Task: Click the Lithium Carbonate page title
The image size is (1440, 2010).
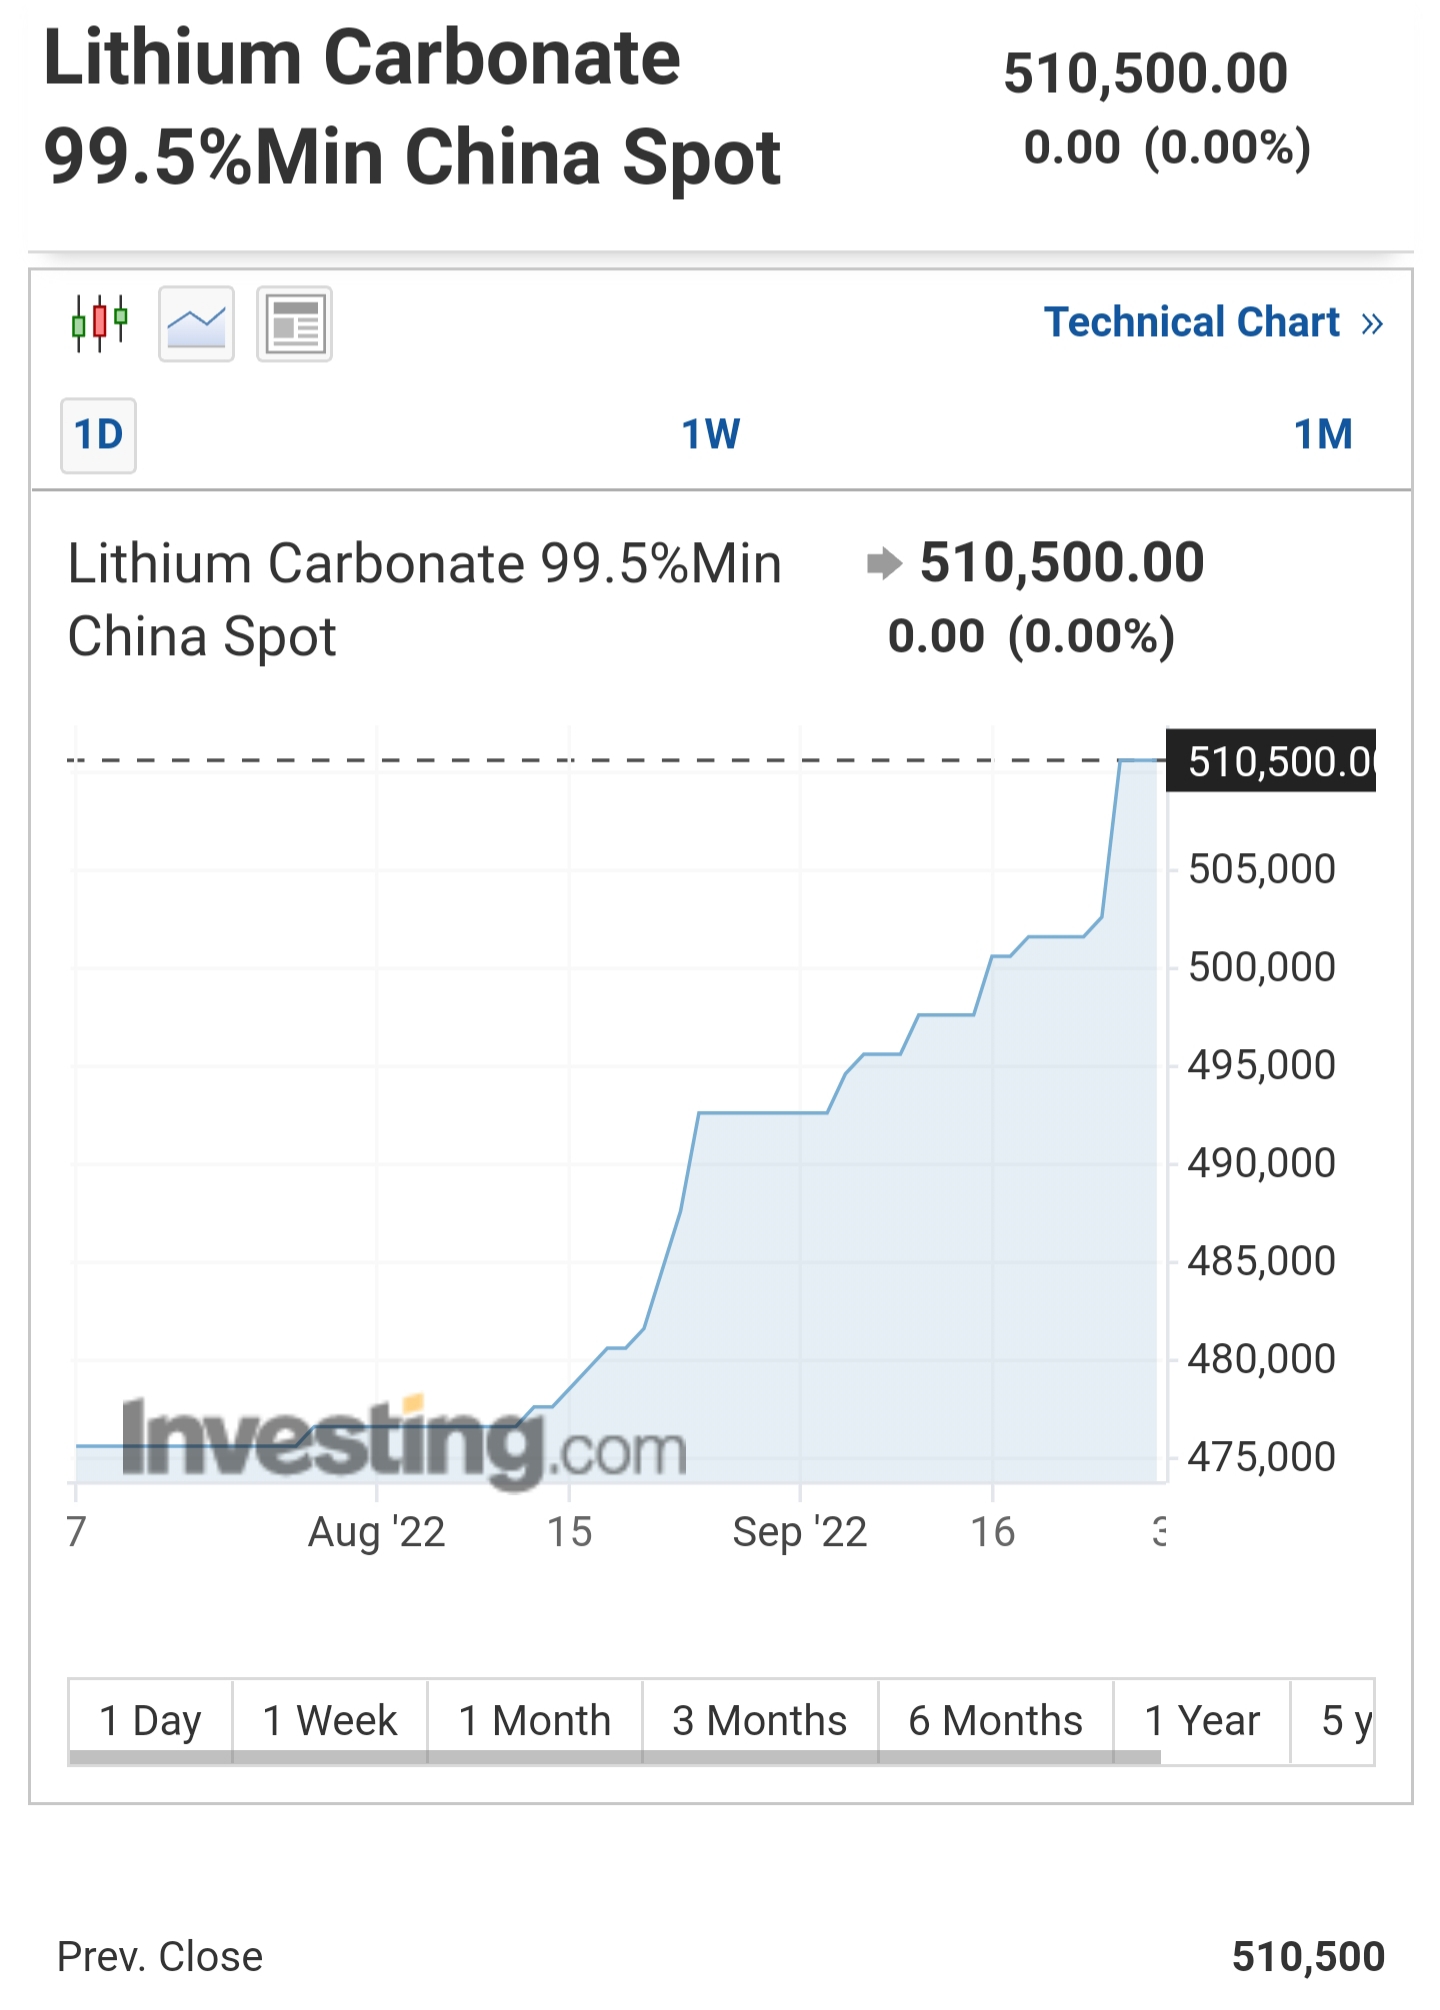Action: 412,107
